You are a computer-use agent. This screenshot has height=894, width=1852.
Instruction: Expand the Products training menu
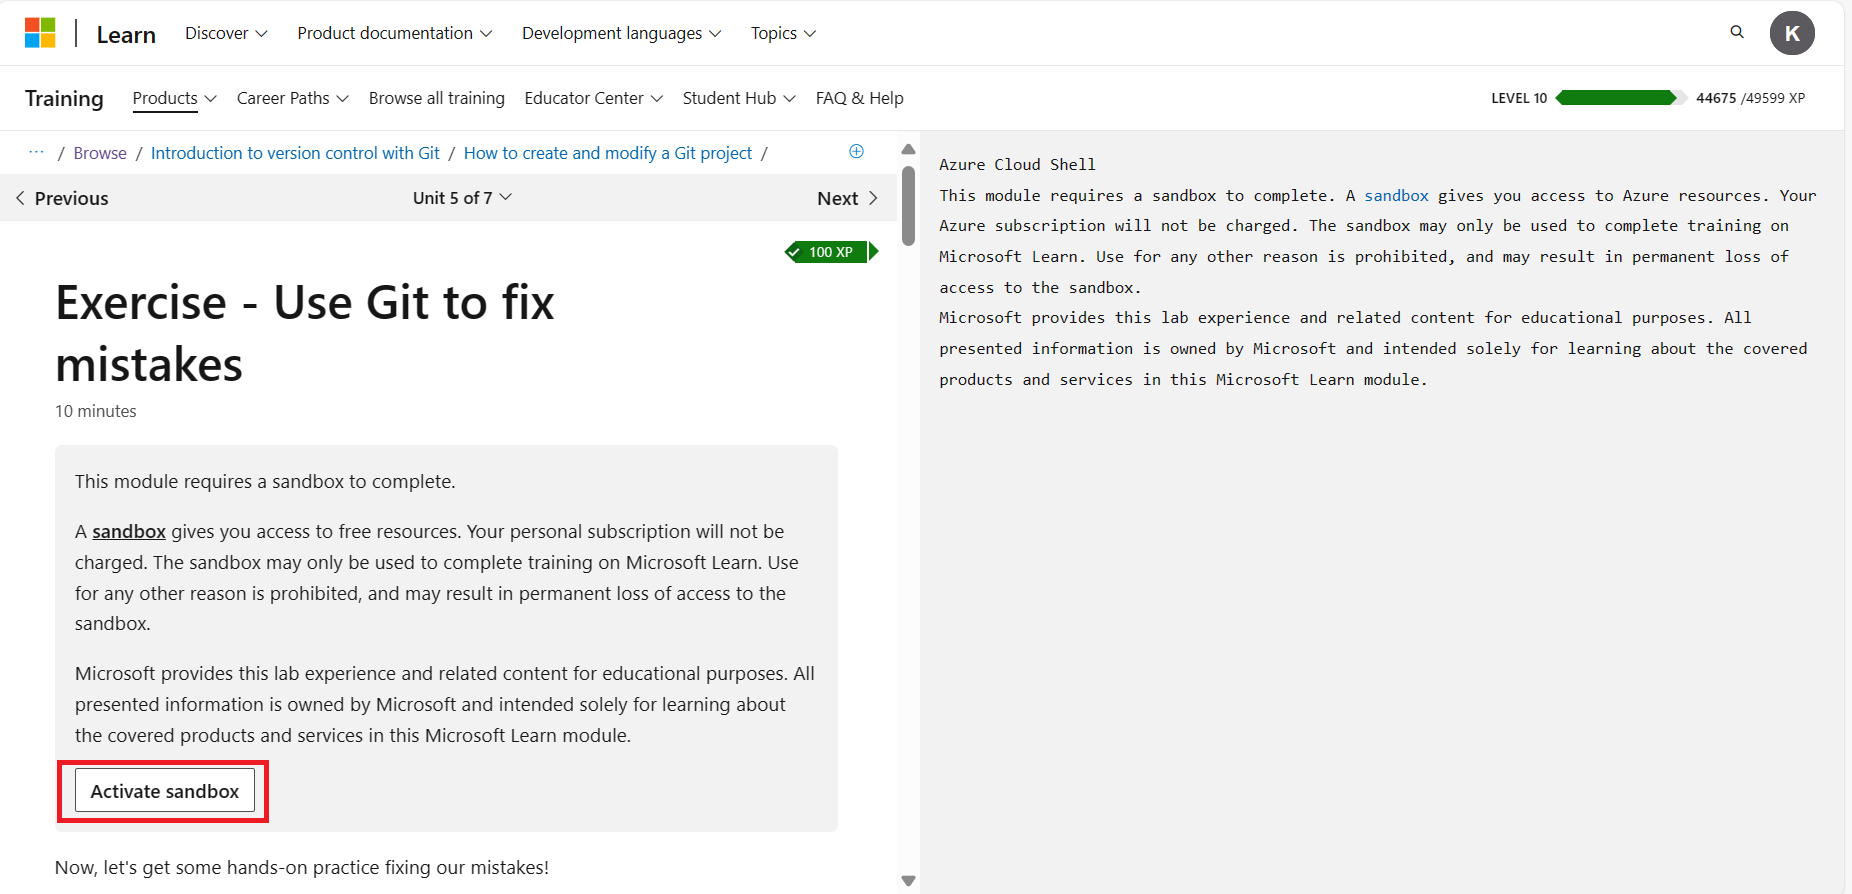point(174,98)
